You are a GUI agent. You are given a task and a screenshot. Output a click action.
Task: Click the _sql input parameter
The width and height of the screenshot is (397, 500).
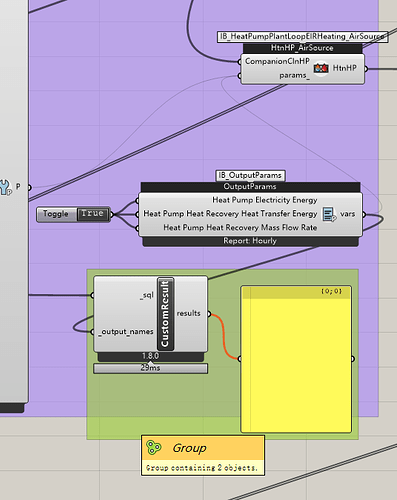click(x=147, y=295)
